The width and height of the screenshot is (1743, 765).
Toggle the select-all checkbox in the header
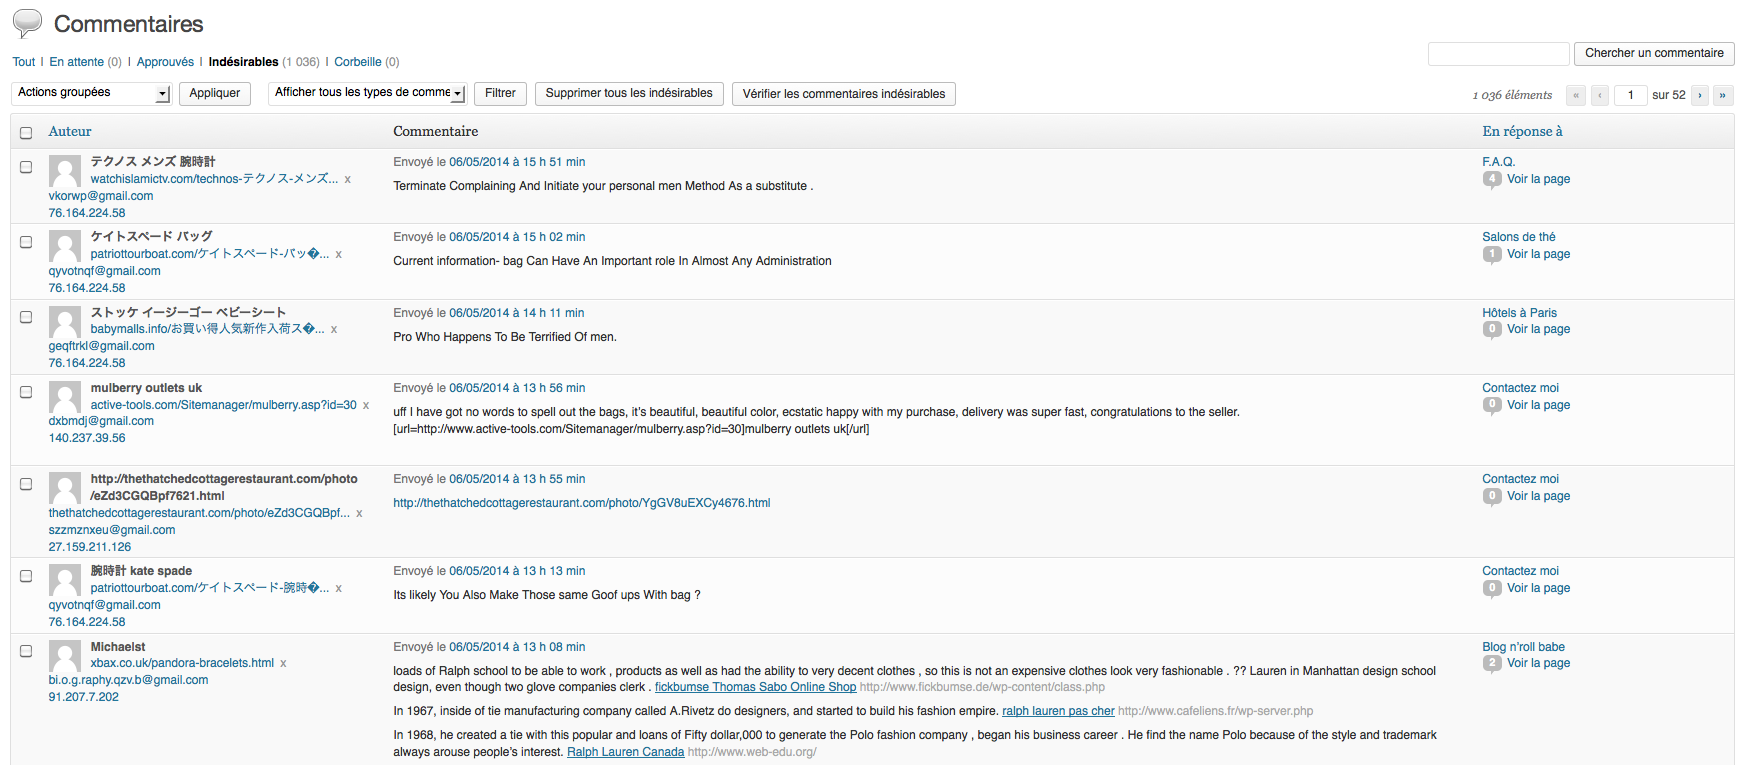[x=26, y=132]
